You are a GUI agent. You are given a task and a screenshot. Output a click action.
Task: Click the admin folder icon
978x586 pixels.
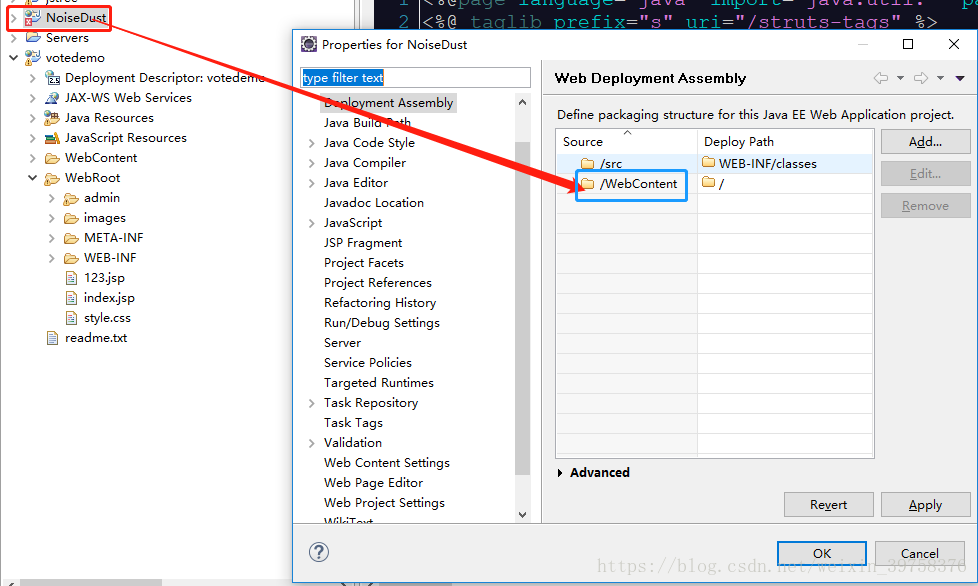[x=71, y=198]
